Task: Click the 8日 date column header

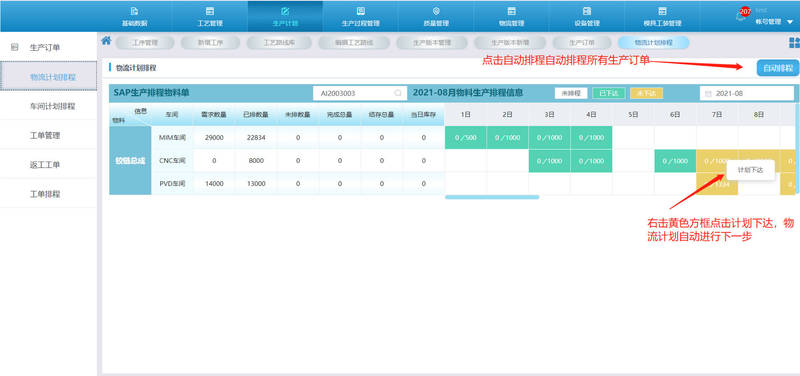Action: (x=759, y=115)
